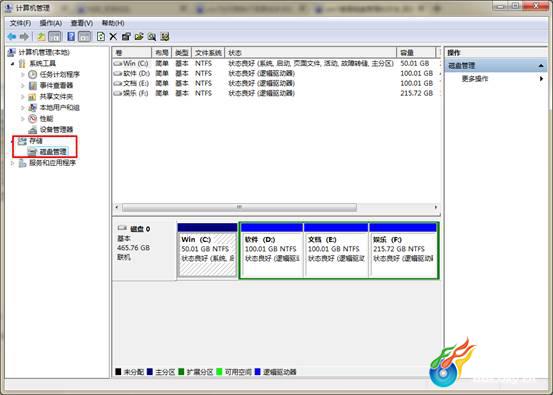Click the 磁盘 0 disk label

pos(140,229)
